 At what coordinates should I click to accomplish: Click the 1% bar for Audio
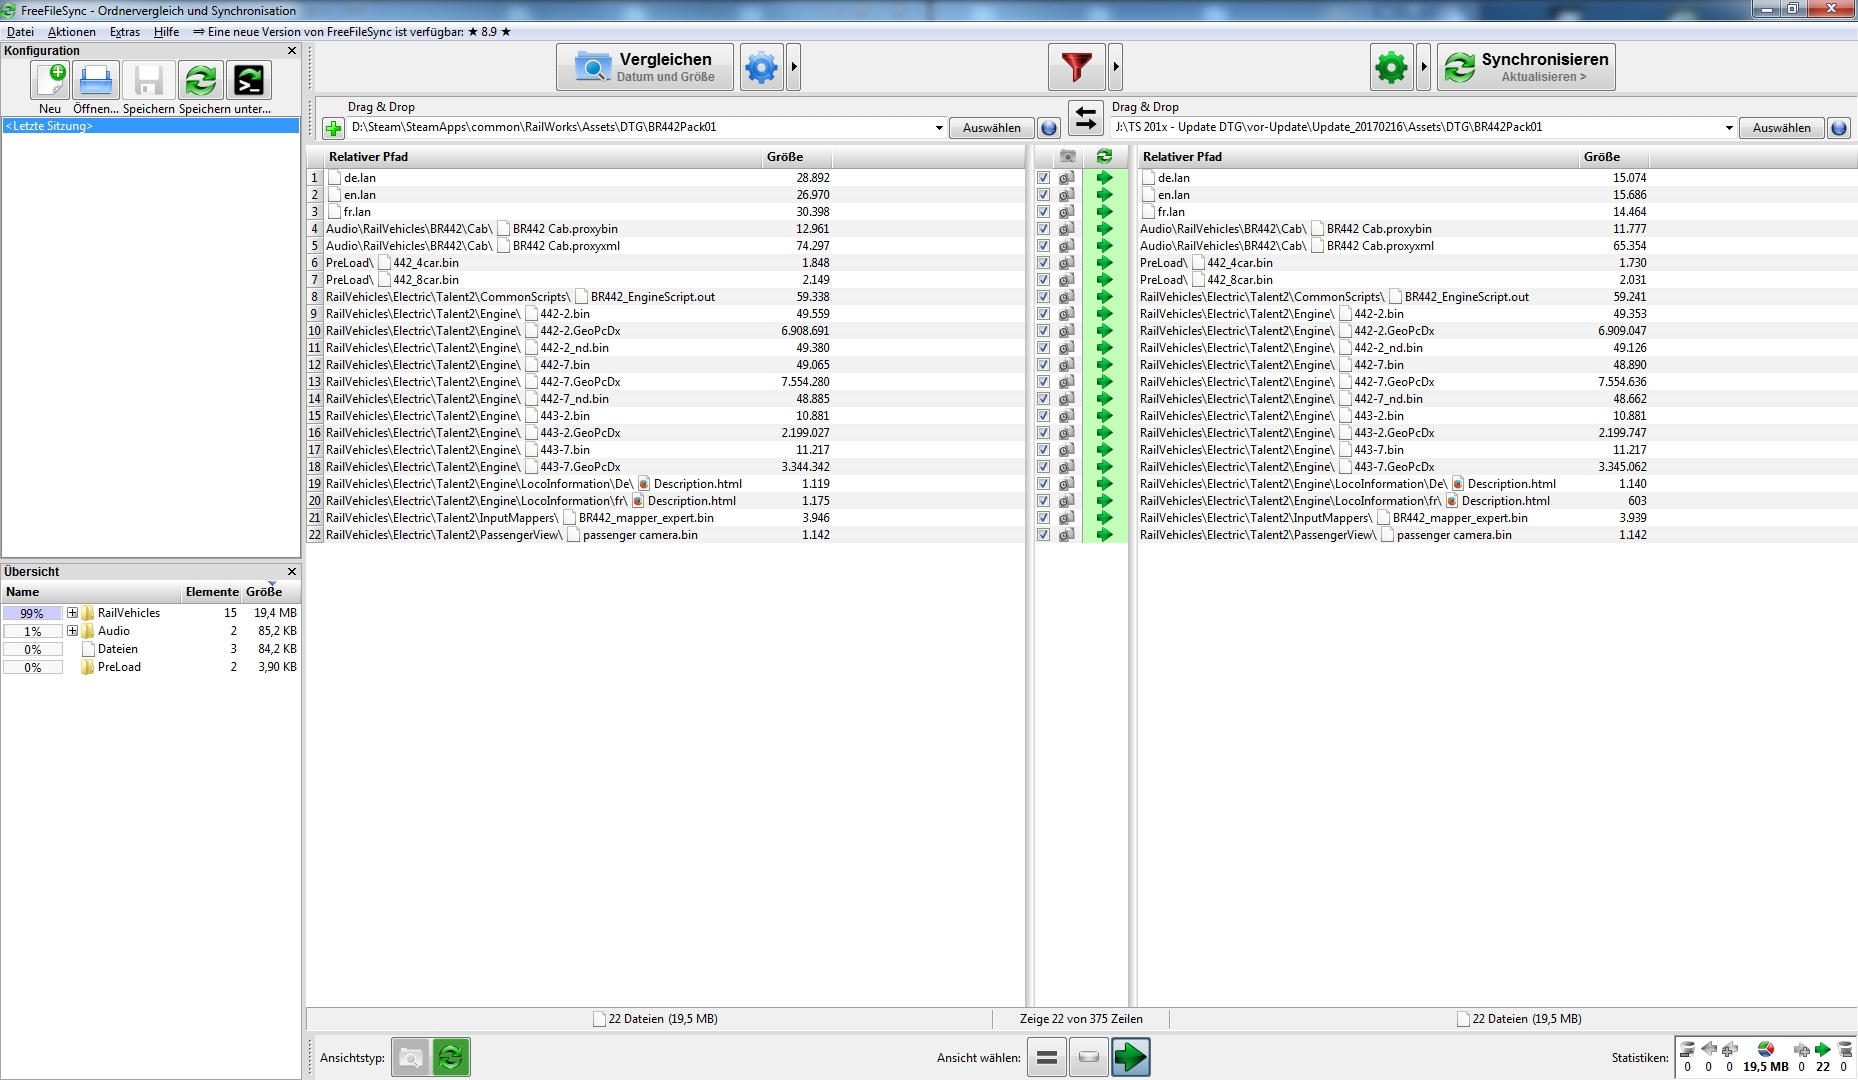[x=33, y=631]
